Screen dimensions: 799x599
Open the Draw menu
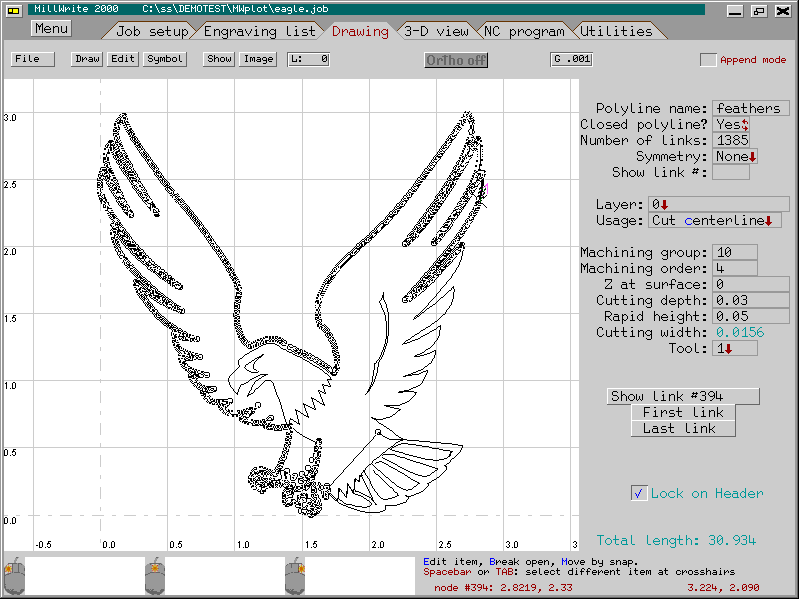tap(87, 59)
